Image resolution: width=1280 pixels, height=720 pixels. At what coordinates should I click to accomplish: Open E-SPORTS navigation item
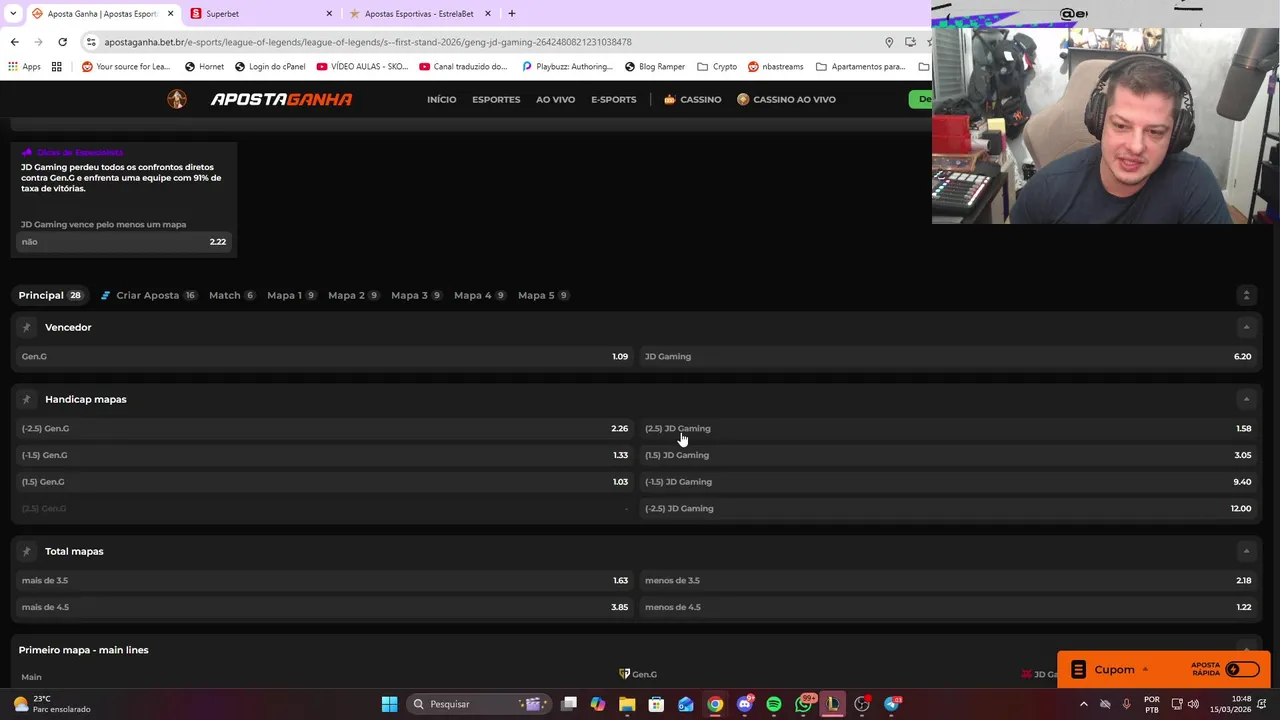pos(613,99)
